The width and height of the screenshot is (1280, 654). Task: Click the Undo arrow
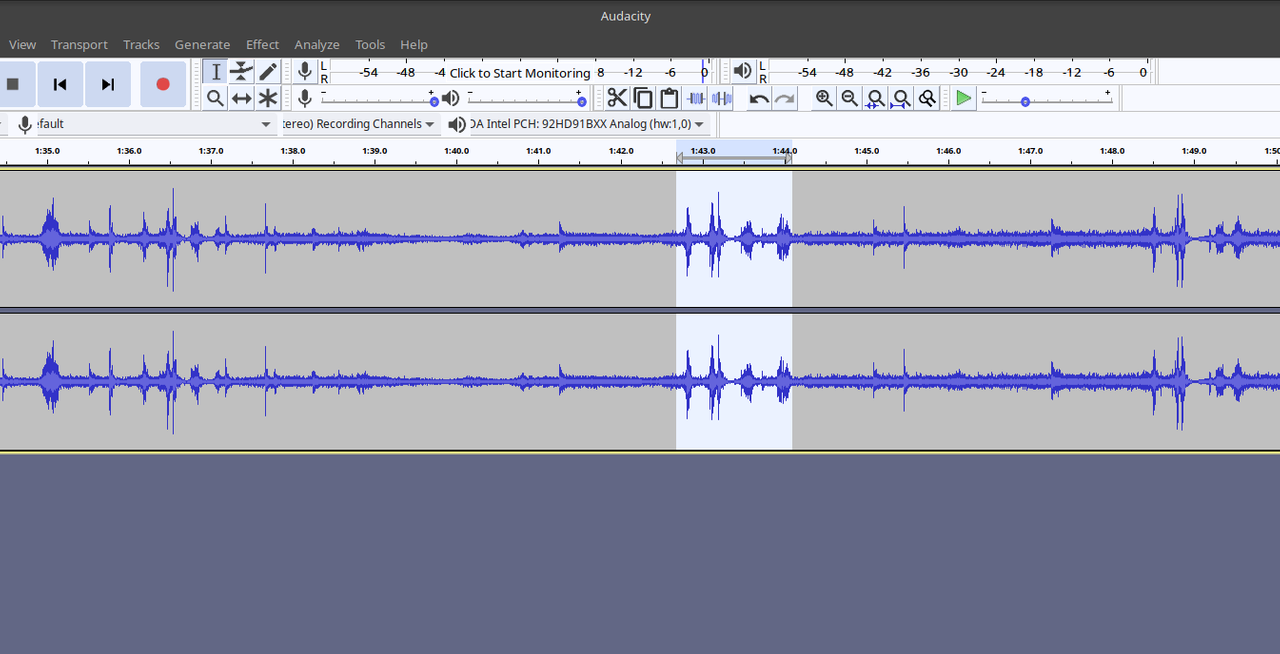click(x=759, y=98)
